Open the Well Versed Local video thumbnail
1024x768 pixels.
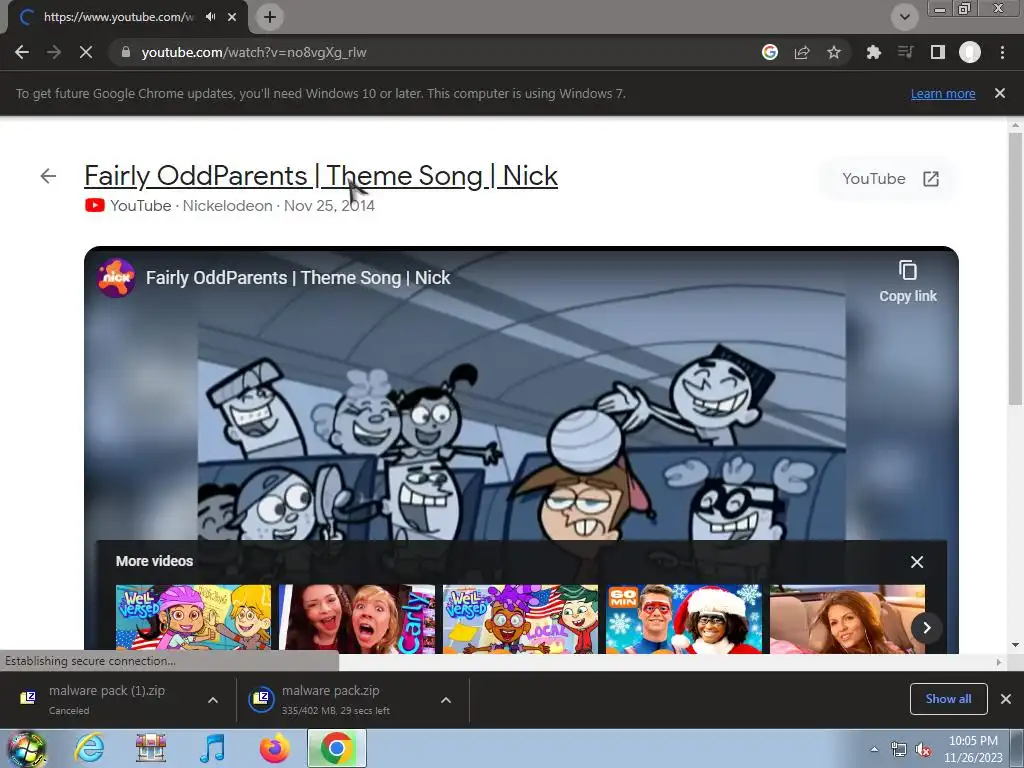[520, 619]
